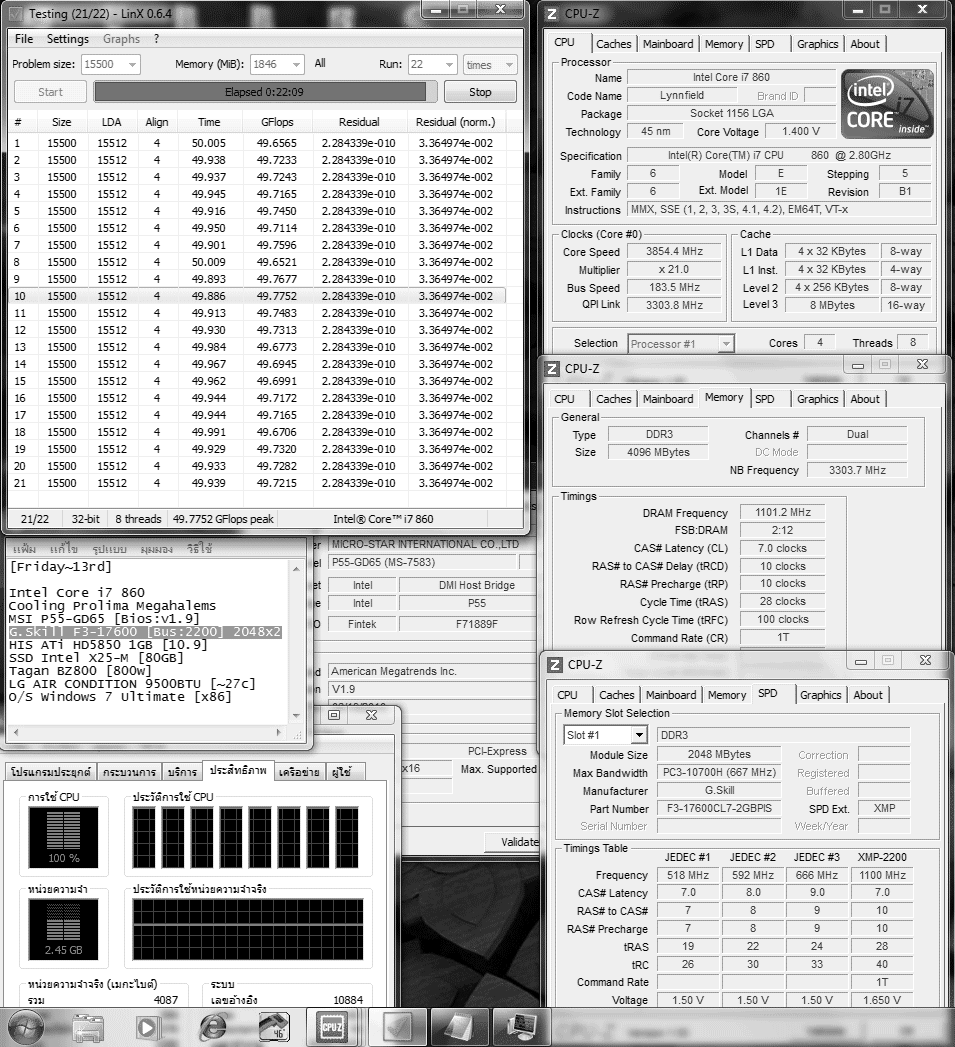This screenshot has height=1047, width=955.
Task: Click the All memory button in LinX
Action: pyautogui.click(x=320, y=63)
